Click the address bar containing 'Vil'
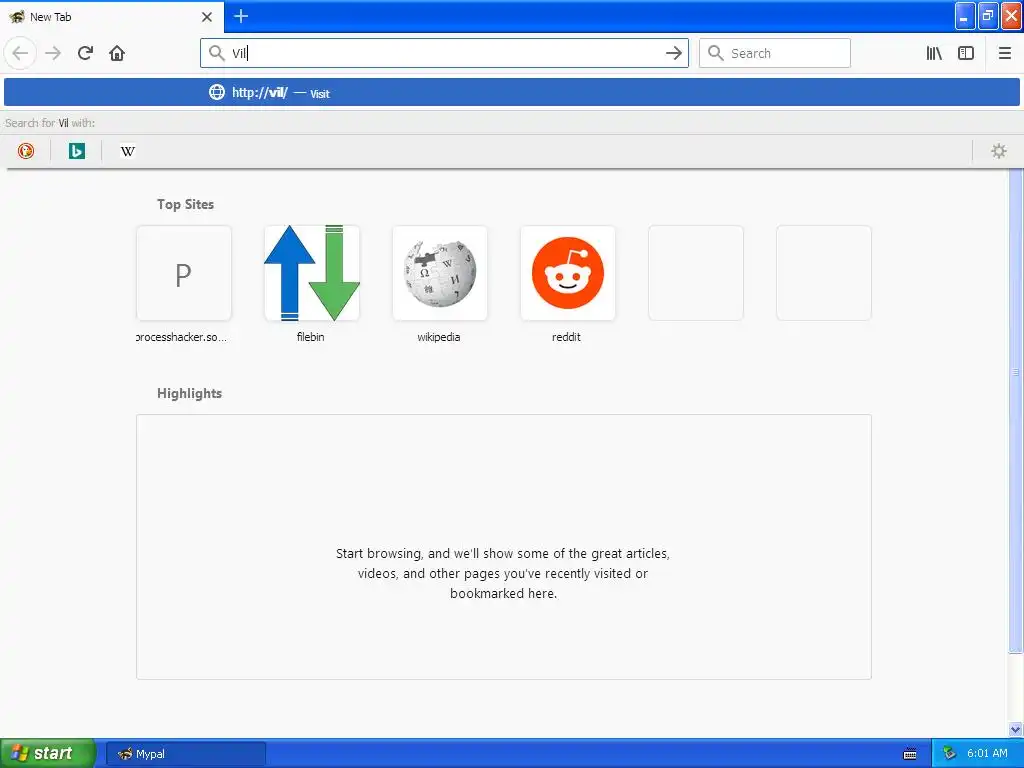Viewport: 1024px width, 768px height. (444, 53)
